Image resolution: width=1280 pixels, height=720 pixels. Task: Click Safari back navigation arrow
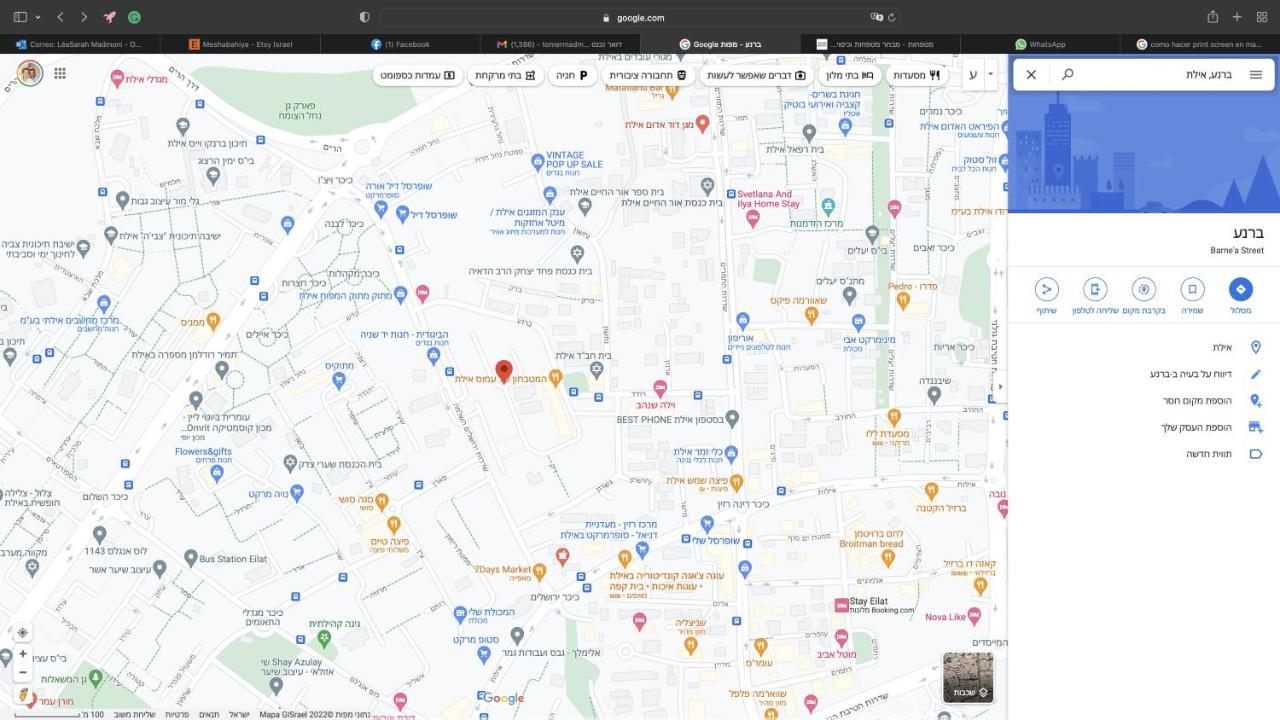pos(60,17)
